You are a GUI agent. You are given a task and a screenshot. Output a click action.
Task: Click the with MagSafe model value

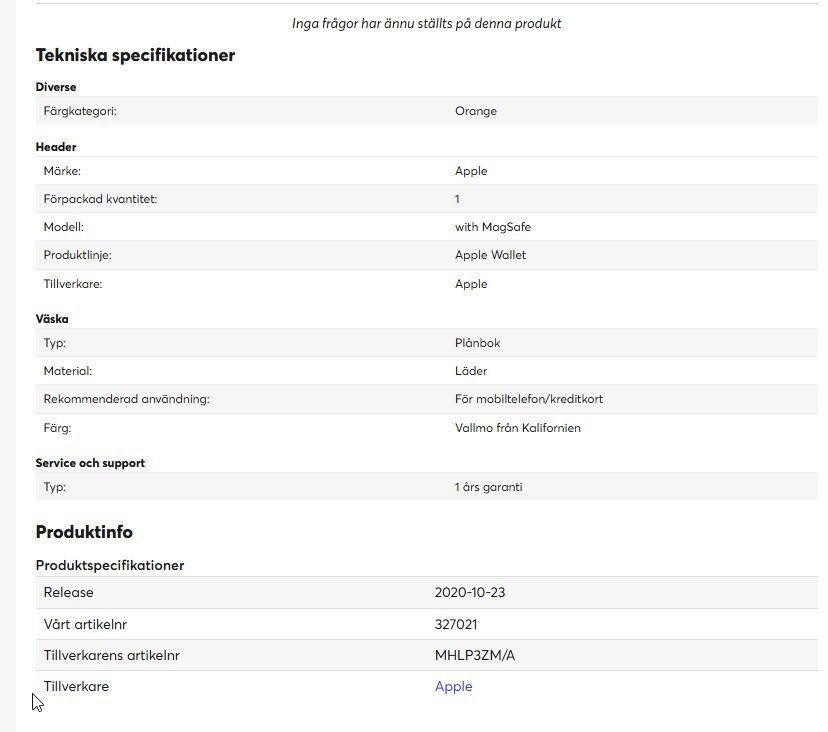(x=493, y=227)
